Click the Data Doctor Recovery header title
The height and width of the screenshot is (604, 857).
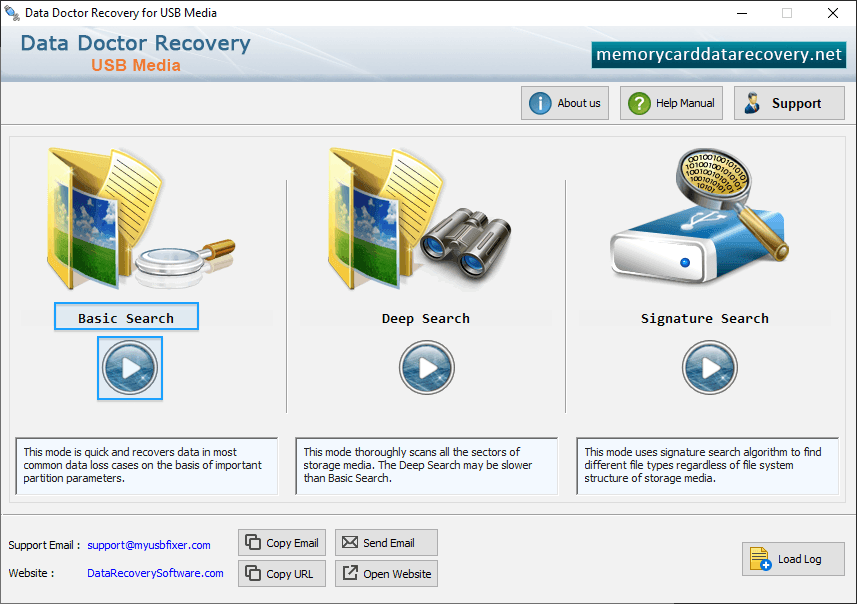136,43
